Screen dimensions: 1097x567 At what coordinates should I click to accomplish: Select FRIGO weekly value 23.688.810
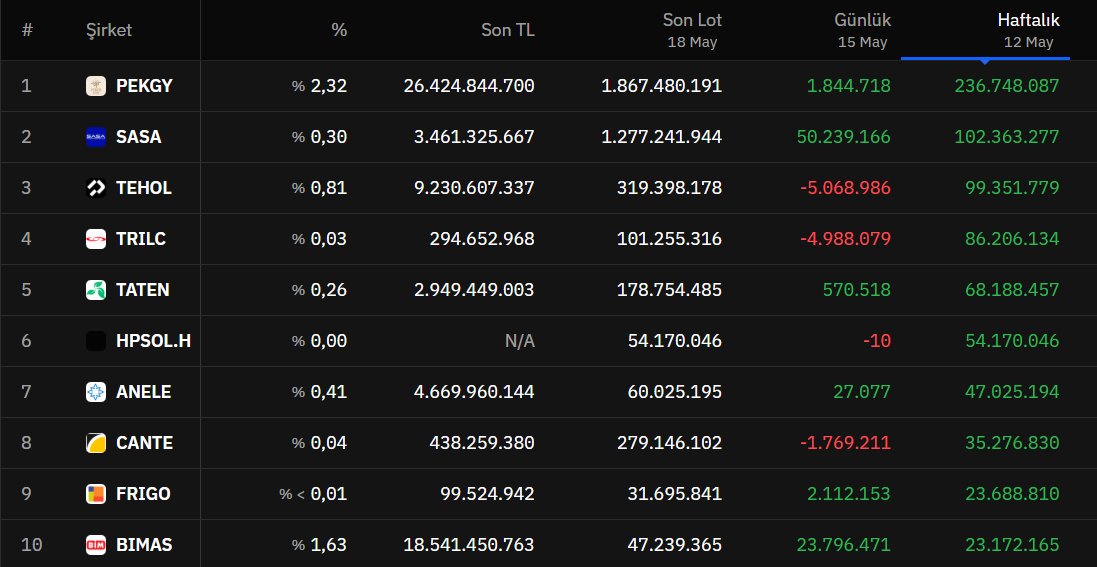coord(1012,494)
